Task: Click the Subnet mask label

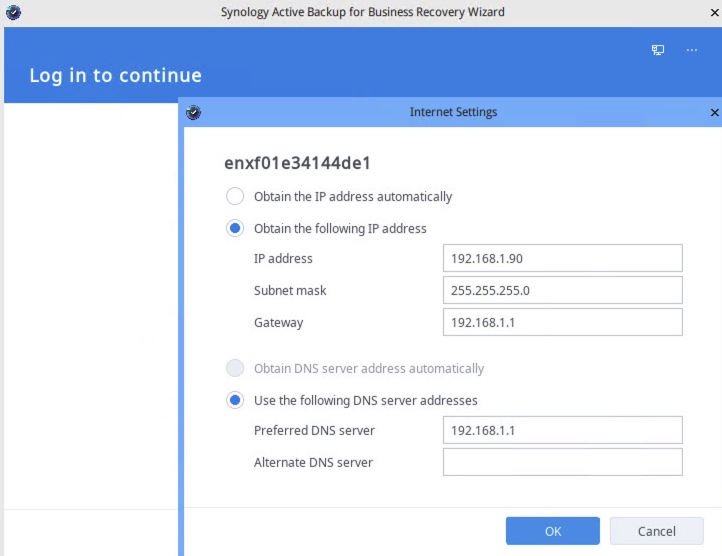Action: pos(290,290)
